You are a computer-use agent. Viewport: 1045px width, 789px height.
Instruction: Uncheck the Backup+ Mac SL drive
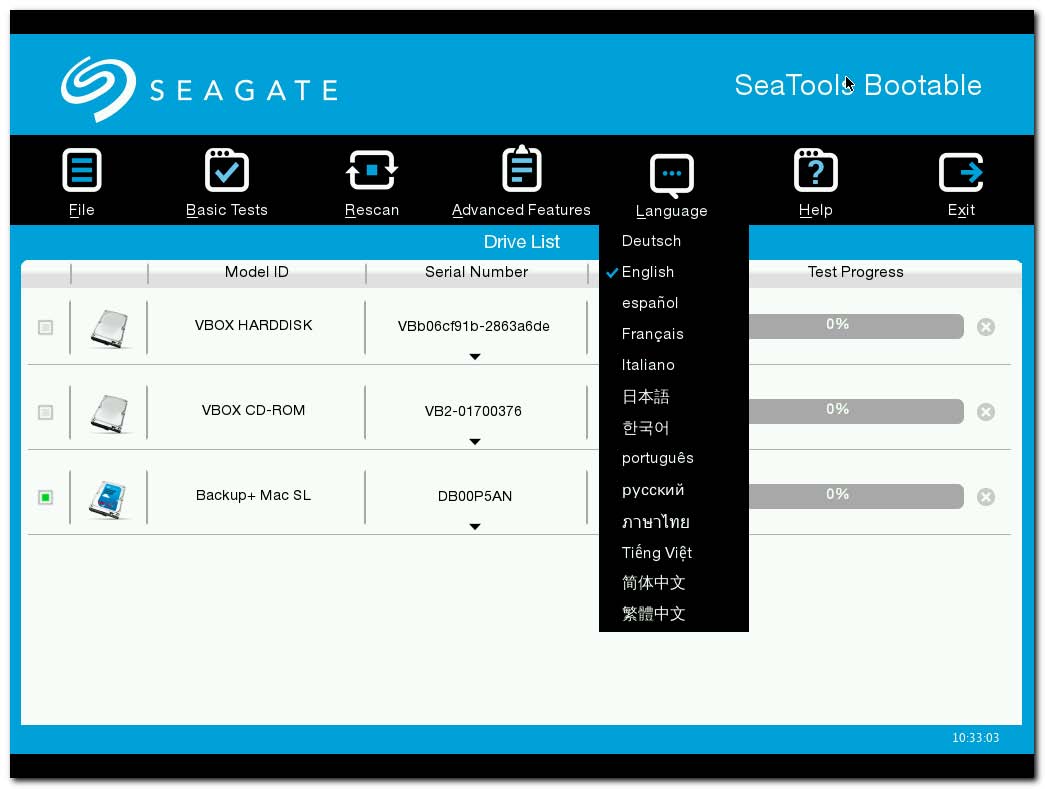click(x=44, y=496)
